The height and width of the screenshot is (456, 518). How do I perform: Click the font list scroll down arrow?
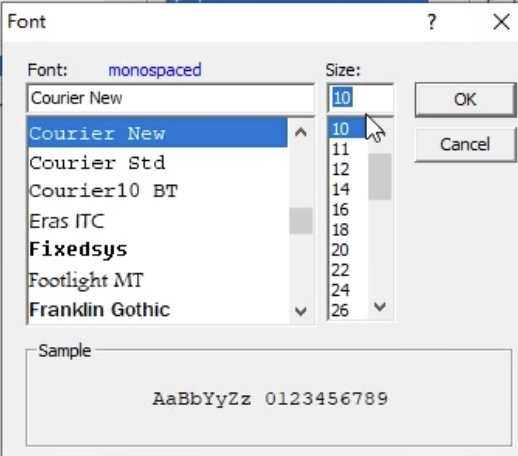click(x=301, y=311)
